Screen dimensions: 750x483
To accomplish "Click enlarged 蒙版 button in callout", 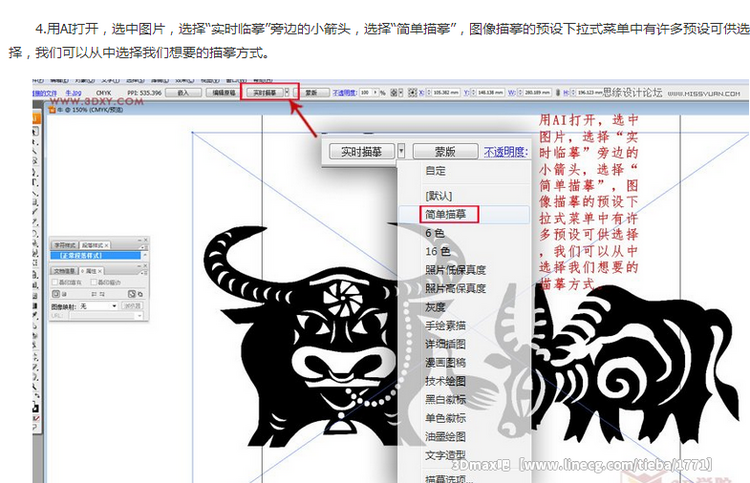I will tap(445, 152).
